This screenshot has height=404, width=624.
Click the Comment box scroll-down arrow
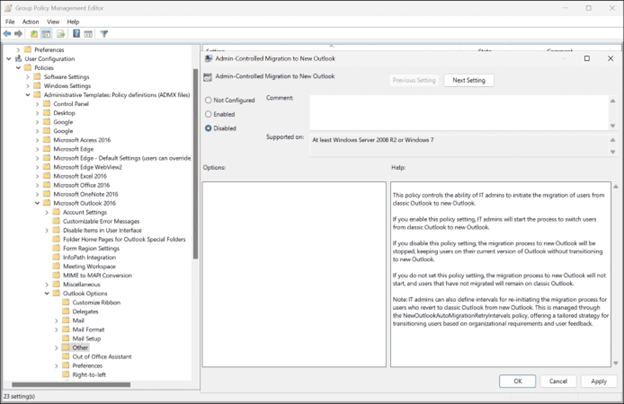click(x=613, y=126)
